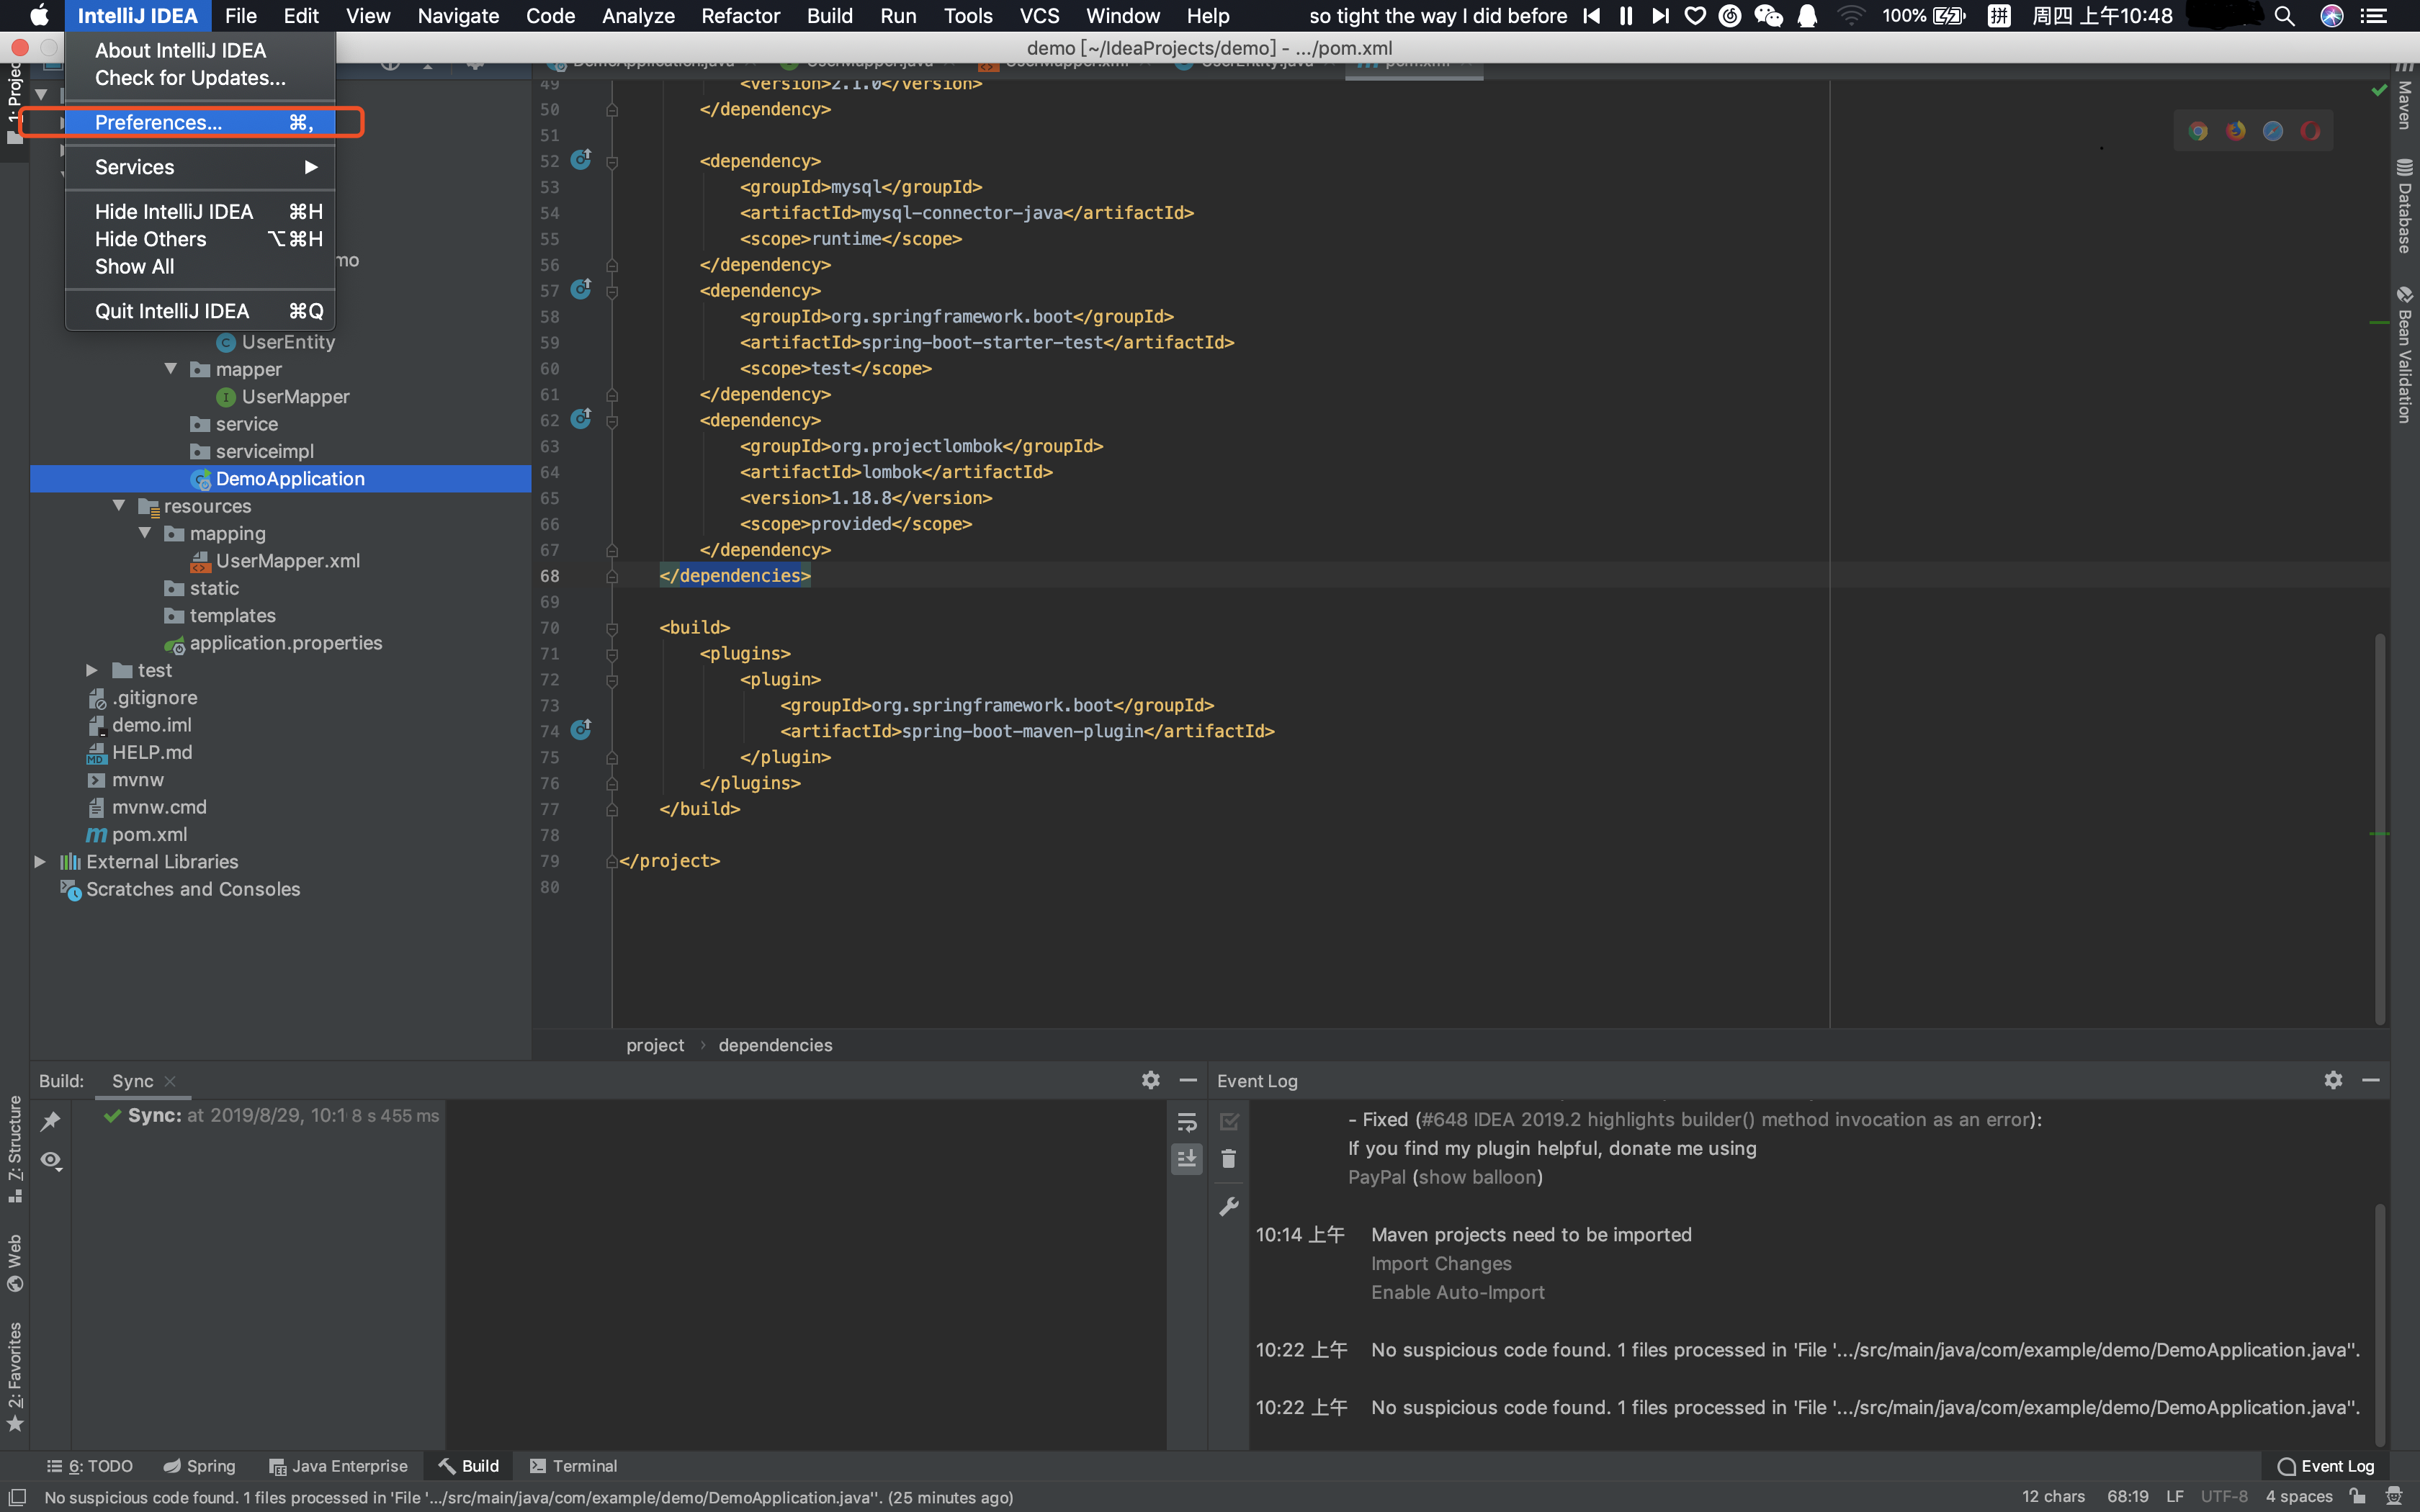The height and width of the screenshot is (1512, 2420).
Task: Click the trash Clear All icon in Event Log
Action: [x=1229, y=1159]
